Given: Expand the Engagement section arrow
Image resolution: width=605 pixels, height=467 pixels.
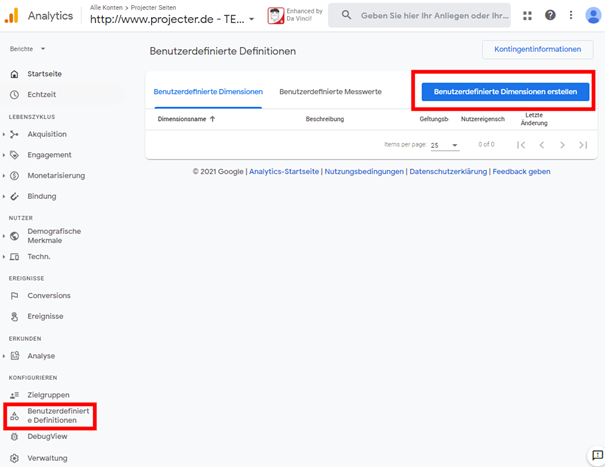Looking at the screenshot, I should [4, 155].
